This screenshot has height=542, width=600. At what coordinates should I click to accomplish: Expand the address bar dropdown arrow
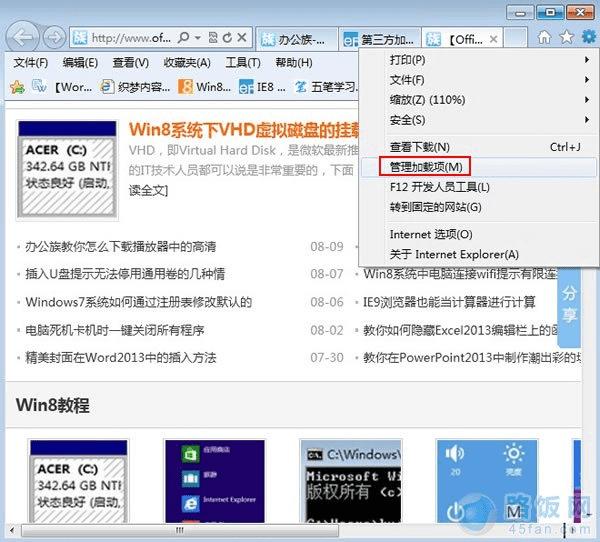[198, 38]
